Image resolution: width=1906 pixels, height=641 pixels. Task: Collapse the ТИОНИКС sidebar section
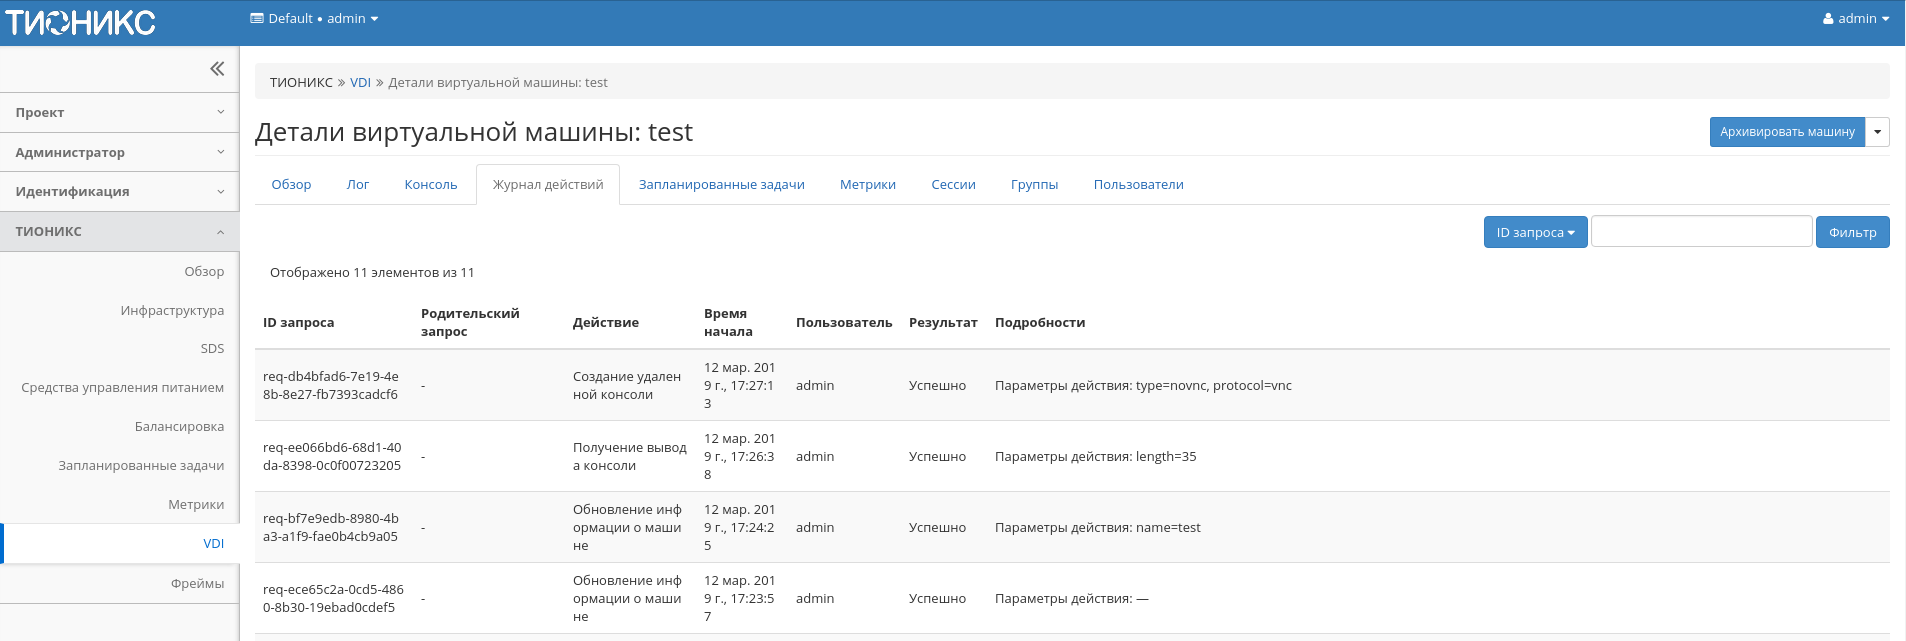[119, 231]
